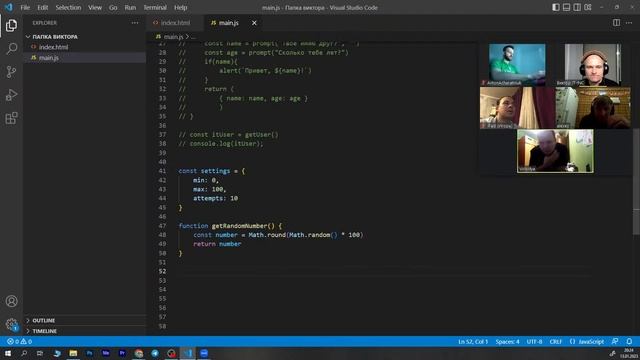Image resolution: width=640 pixels, height=360 pixels.
Task: Open the Search view in activity bar
Action: coord(11,49)
